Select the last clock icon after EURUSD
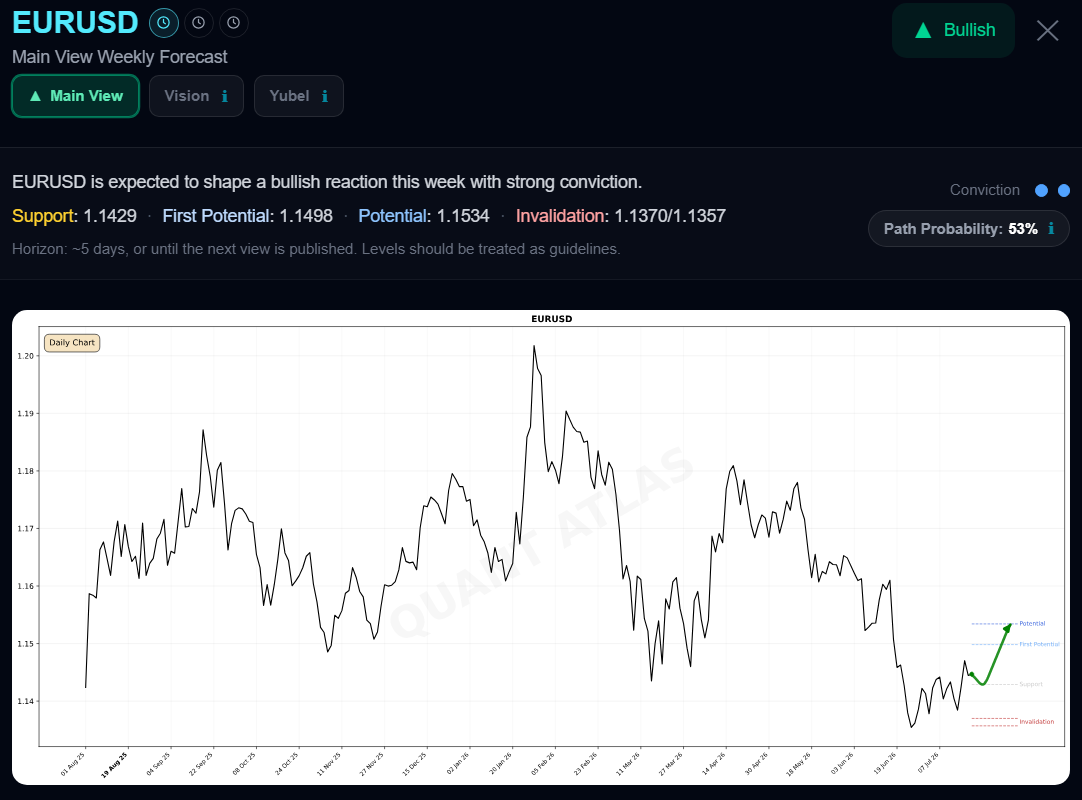This screenshot has height=800, width=1082. pyautogui.click(x=234, y=23)
